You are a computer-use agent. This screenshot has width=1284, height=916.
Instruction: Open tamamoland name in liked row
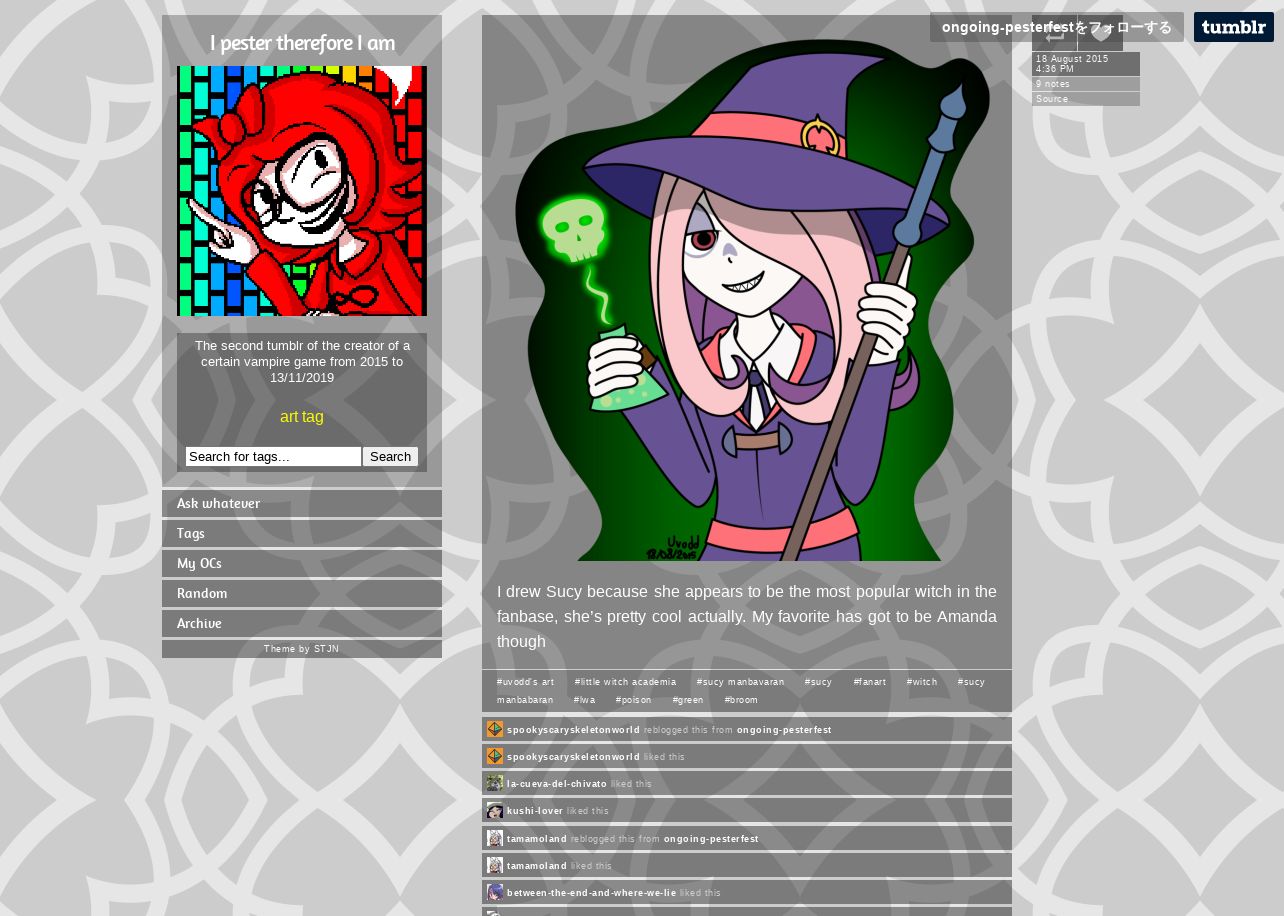coord(537,866)
